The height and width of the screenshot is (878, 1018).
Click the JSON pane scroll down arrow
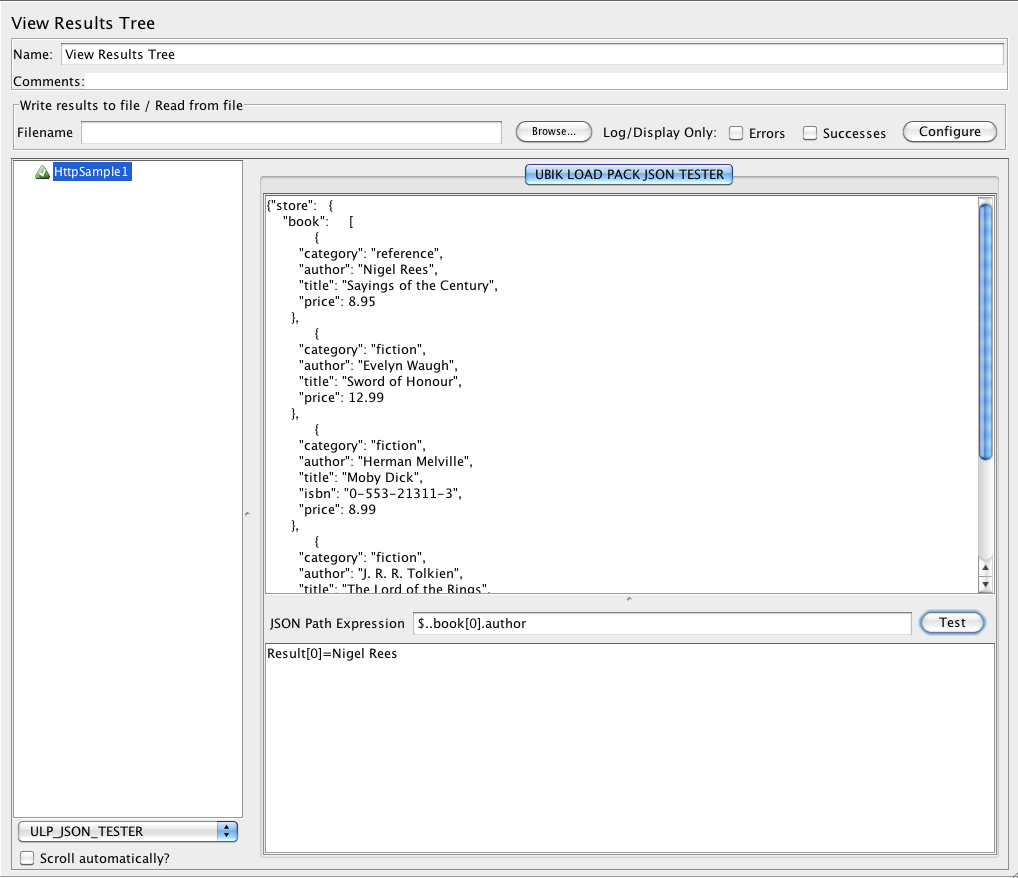[x=985, y=584]
